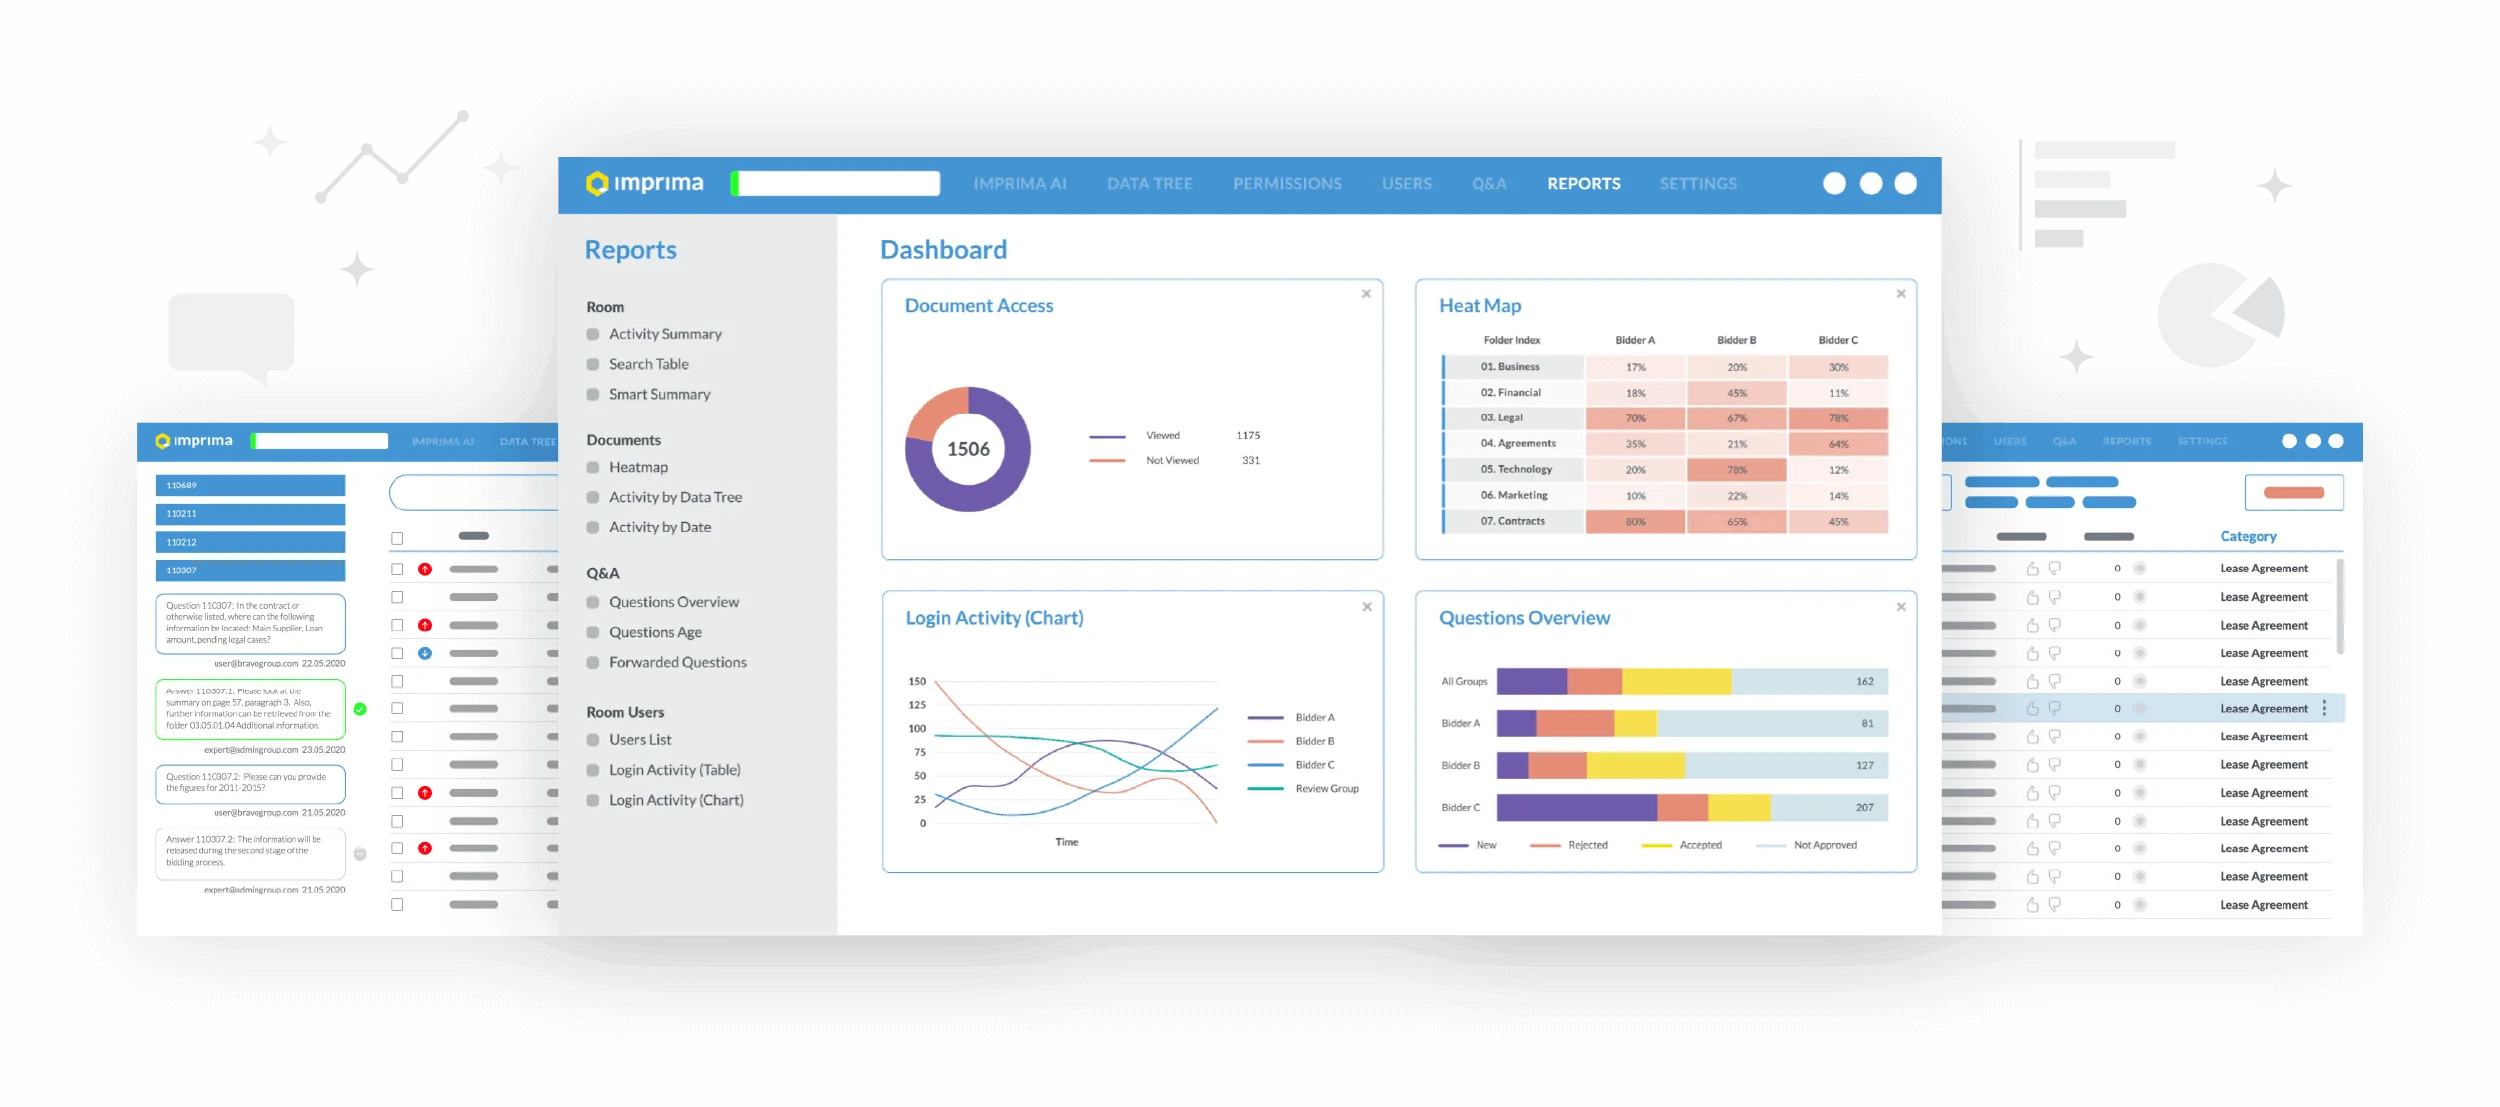Tick the header select-all checkbox in left table
The height and width of the screenshot is (1107, 2500).
[397, 538]
